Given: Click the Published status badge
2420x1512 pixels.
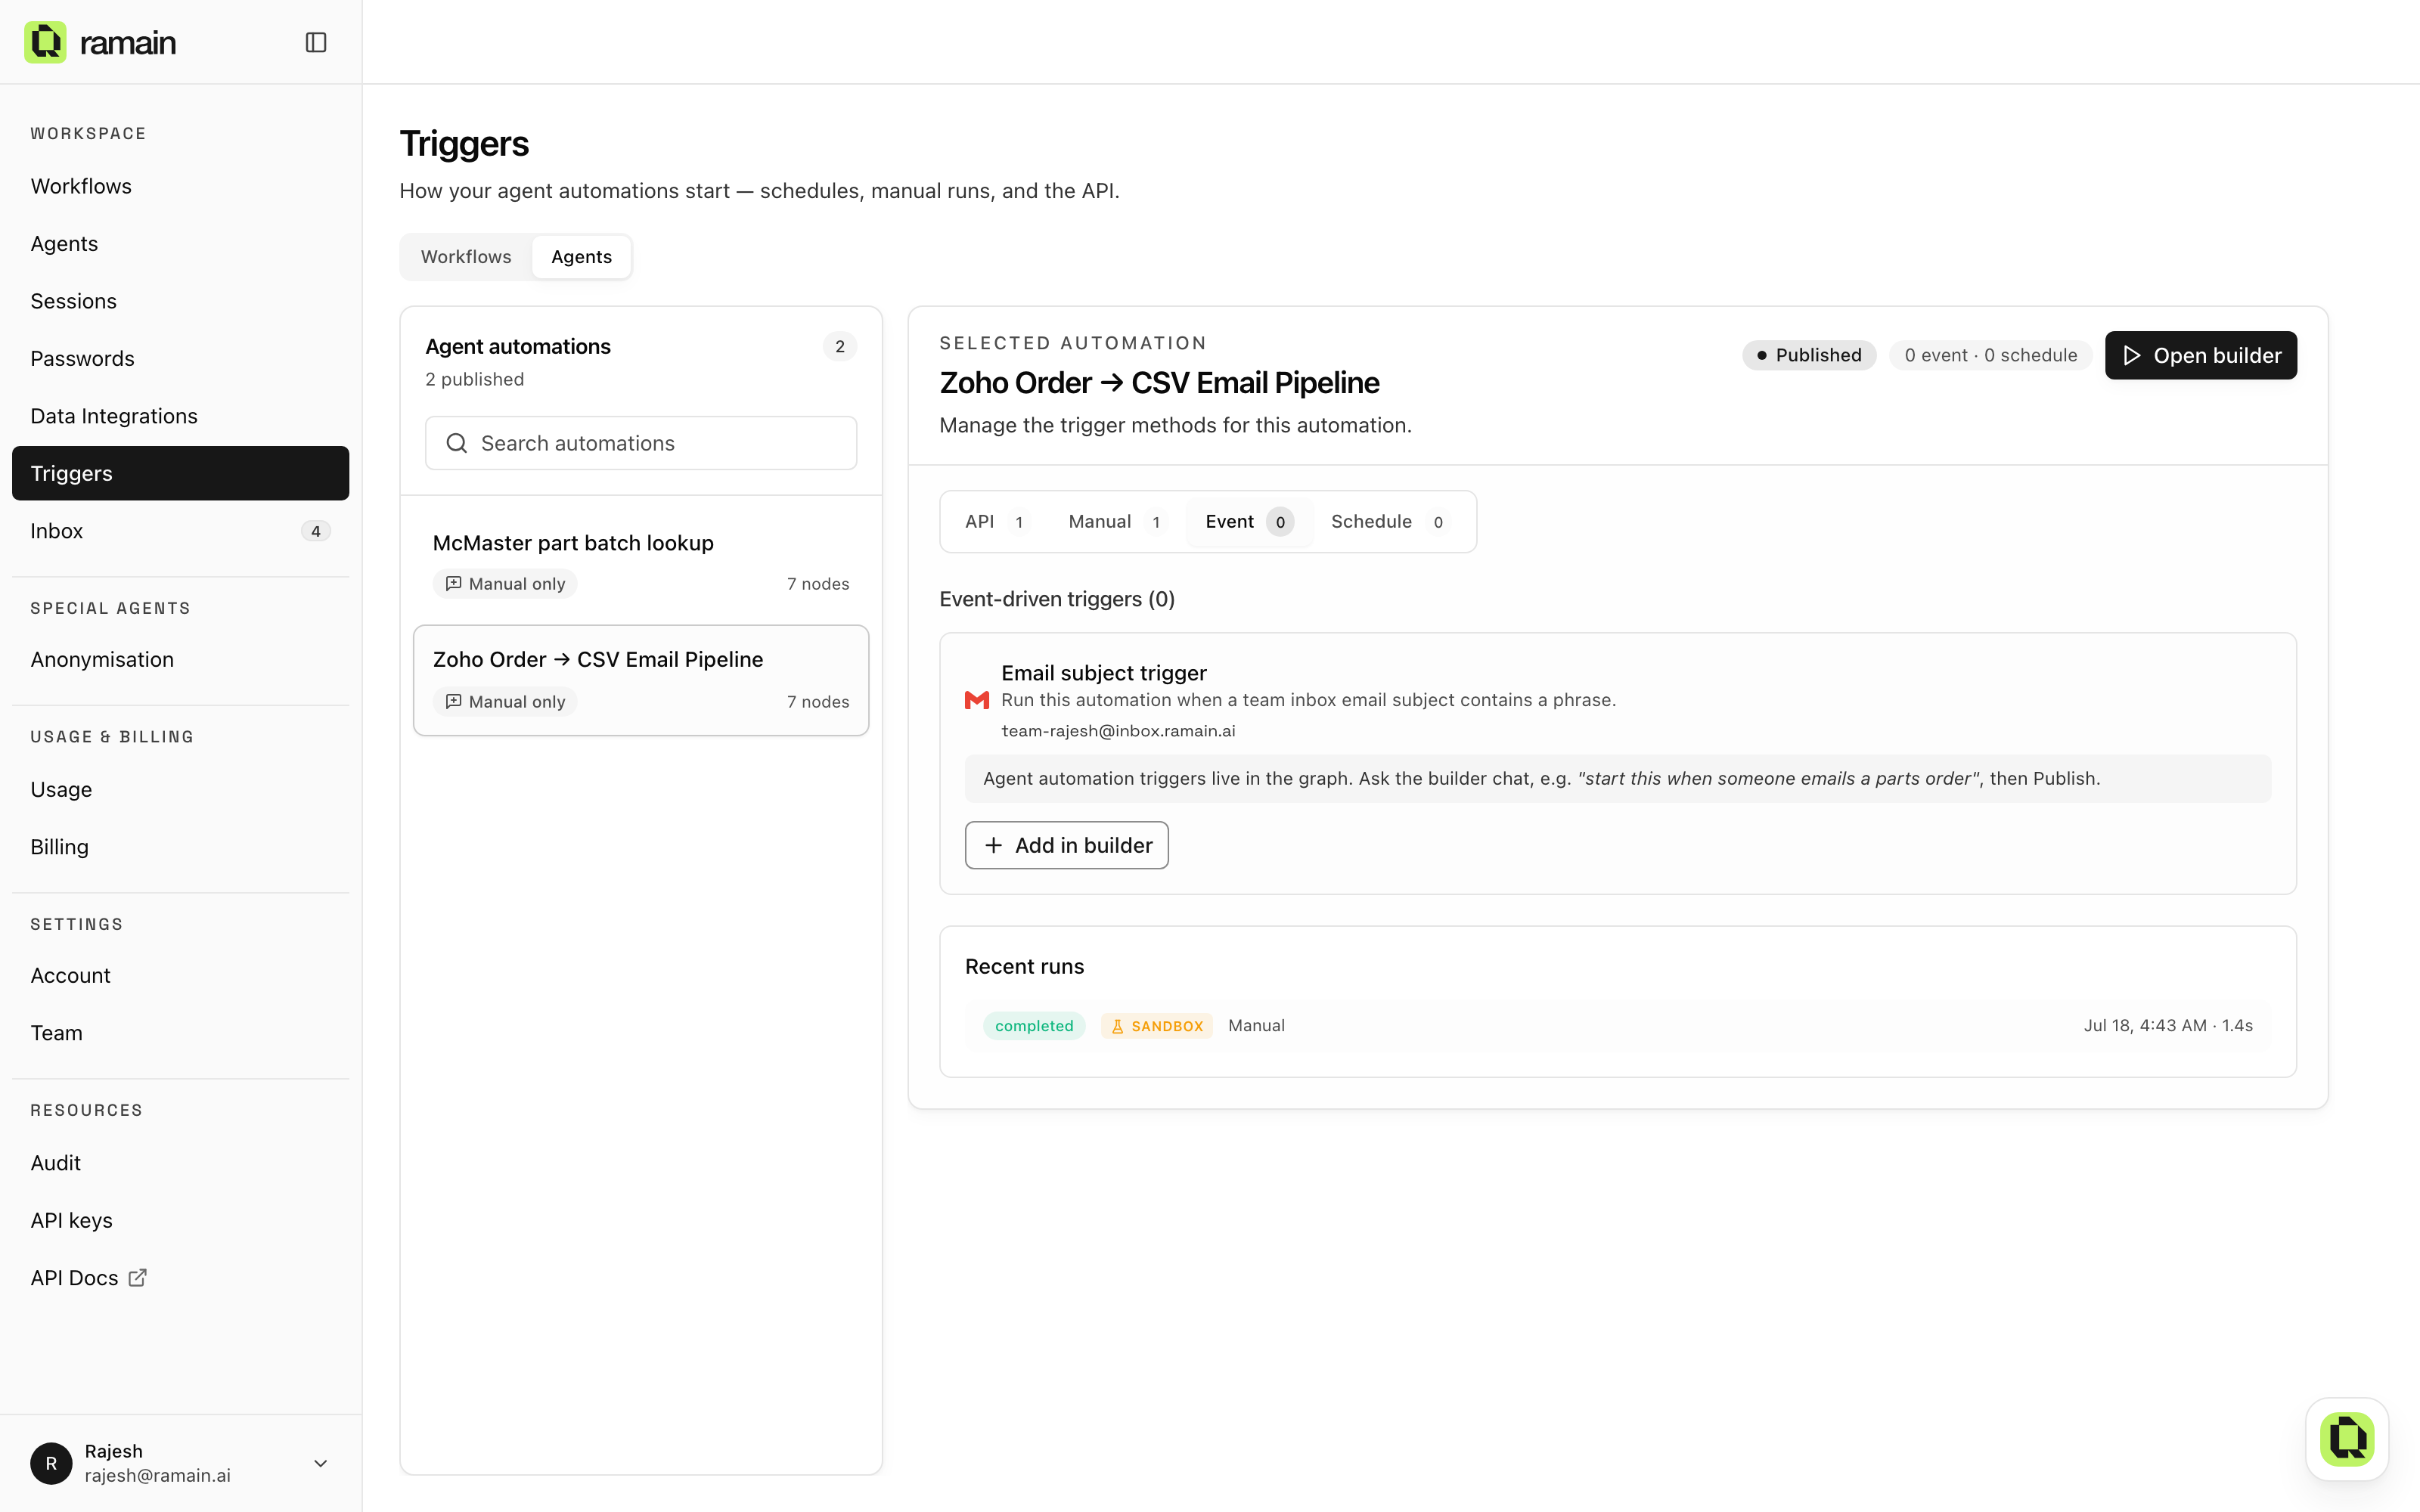Looking at the screenshot, I should 1809,355.
